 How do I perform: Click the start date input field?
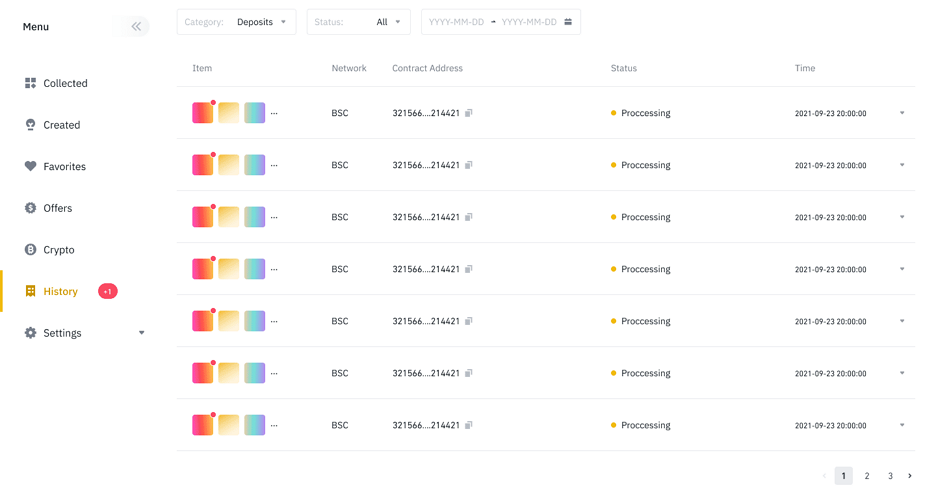coord(457,22)
